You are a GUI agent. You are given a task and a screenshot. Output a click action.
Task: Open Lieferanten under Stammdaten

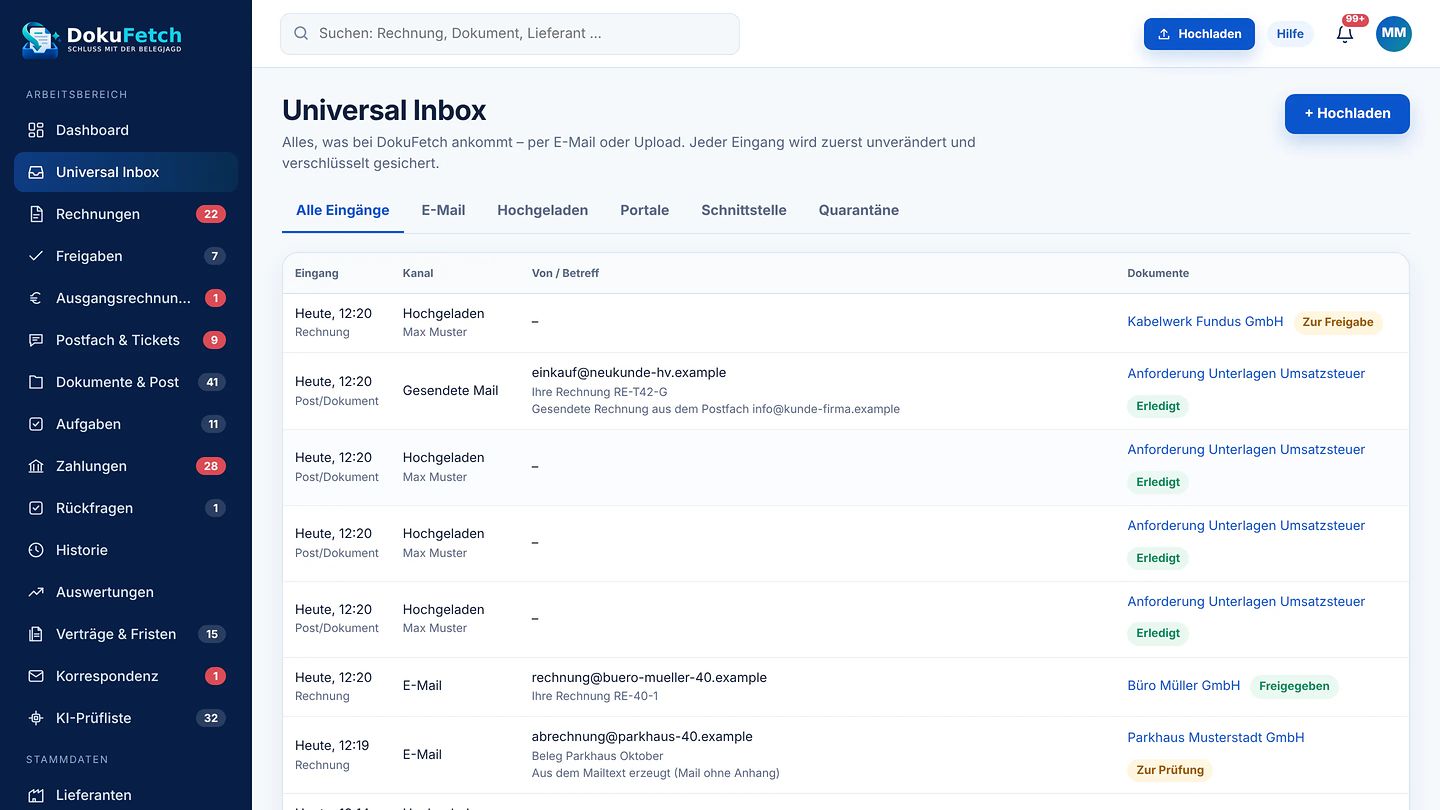click(x=126, y=795)
